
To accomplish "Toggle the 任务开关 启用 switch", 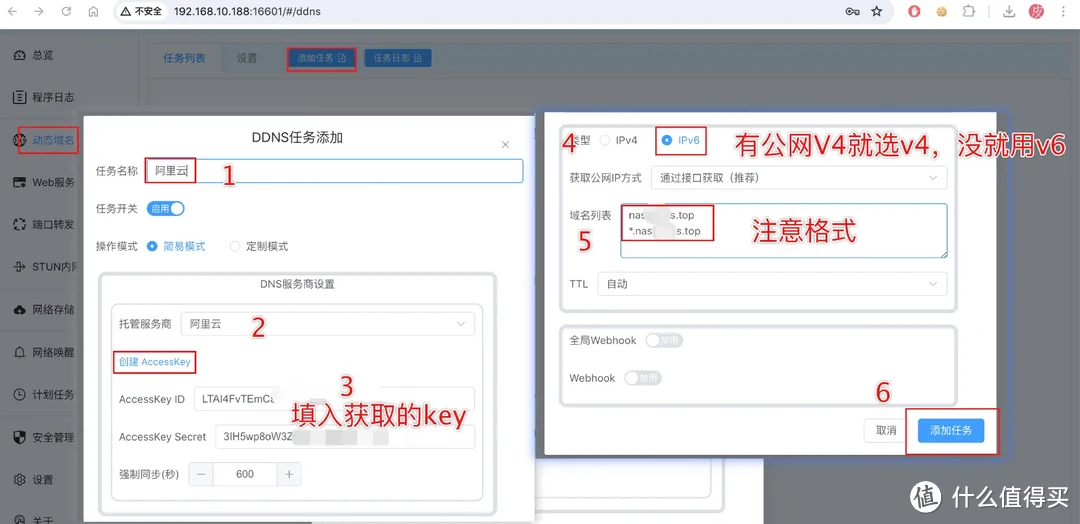I will [166, 209].
